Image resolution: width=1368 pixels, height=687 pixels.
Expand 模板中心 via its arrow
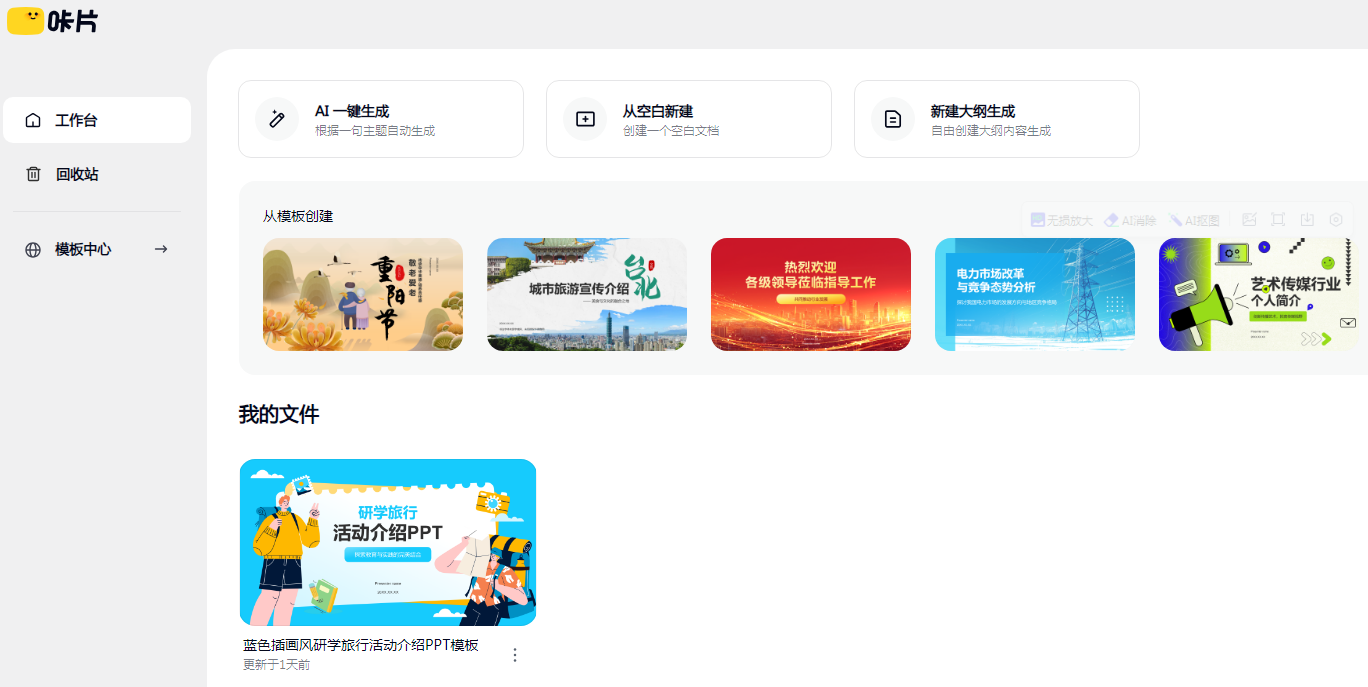[161, 249]
